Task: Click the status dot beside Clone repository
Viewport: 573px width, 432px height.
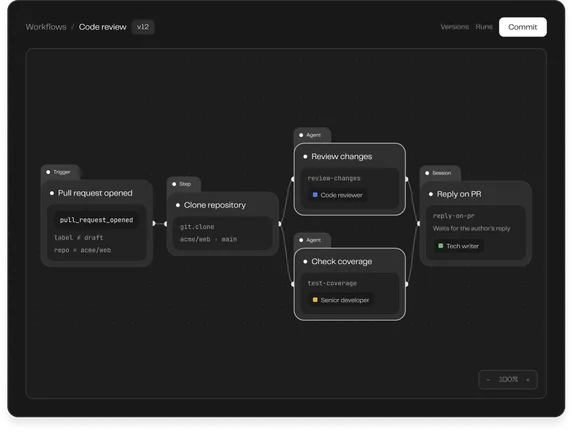Action: (178, 205)
